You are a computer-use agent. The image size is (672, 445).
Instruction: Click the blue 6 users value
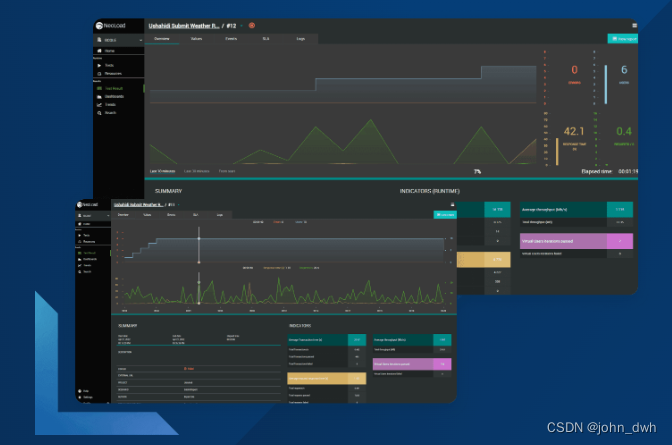point(624,70)
